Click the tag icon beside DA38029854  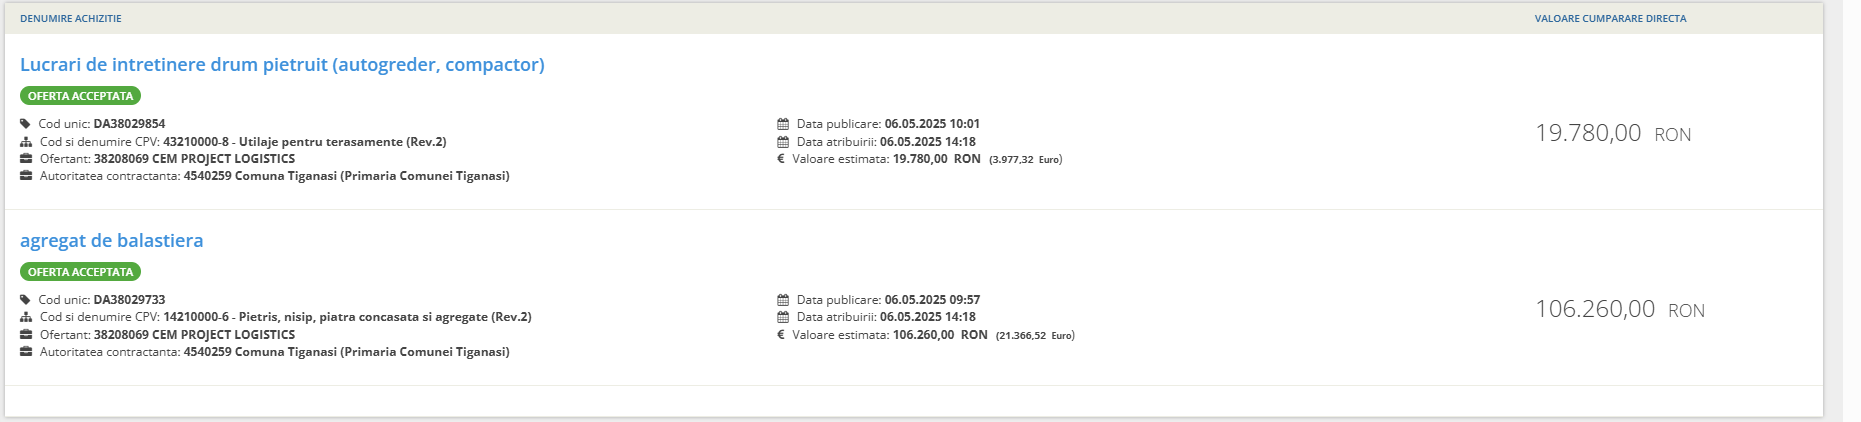click(x=25, y=124)
